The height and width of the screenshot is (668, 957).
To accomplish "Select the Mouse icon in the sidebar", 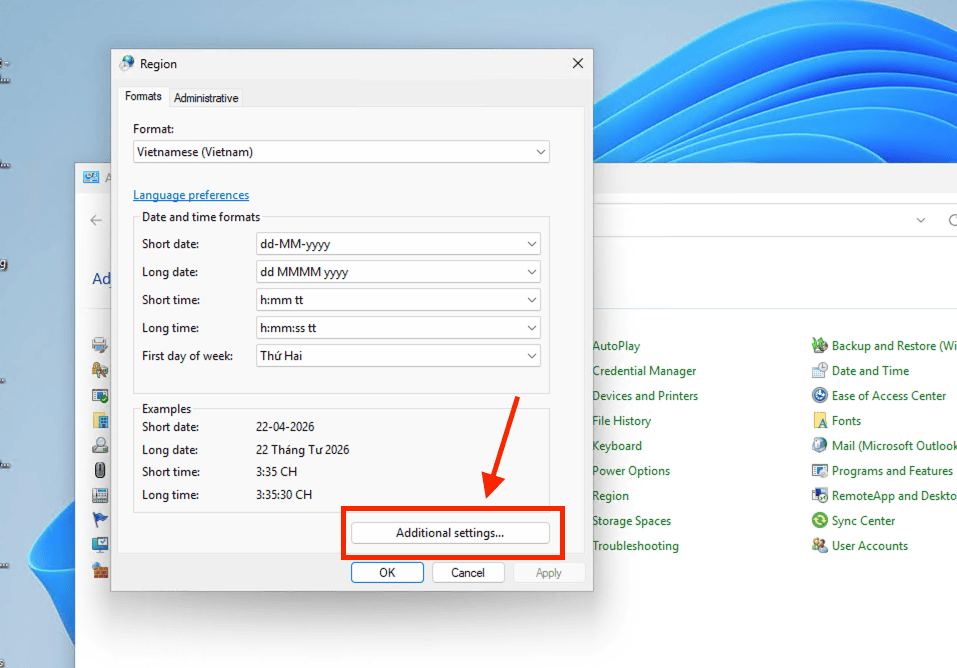I will [x=100, y=470].
